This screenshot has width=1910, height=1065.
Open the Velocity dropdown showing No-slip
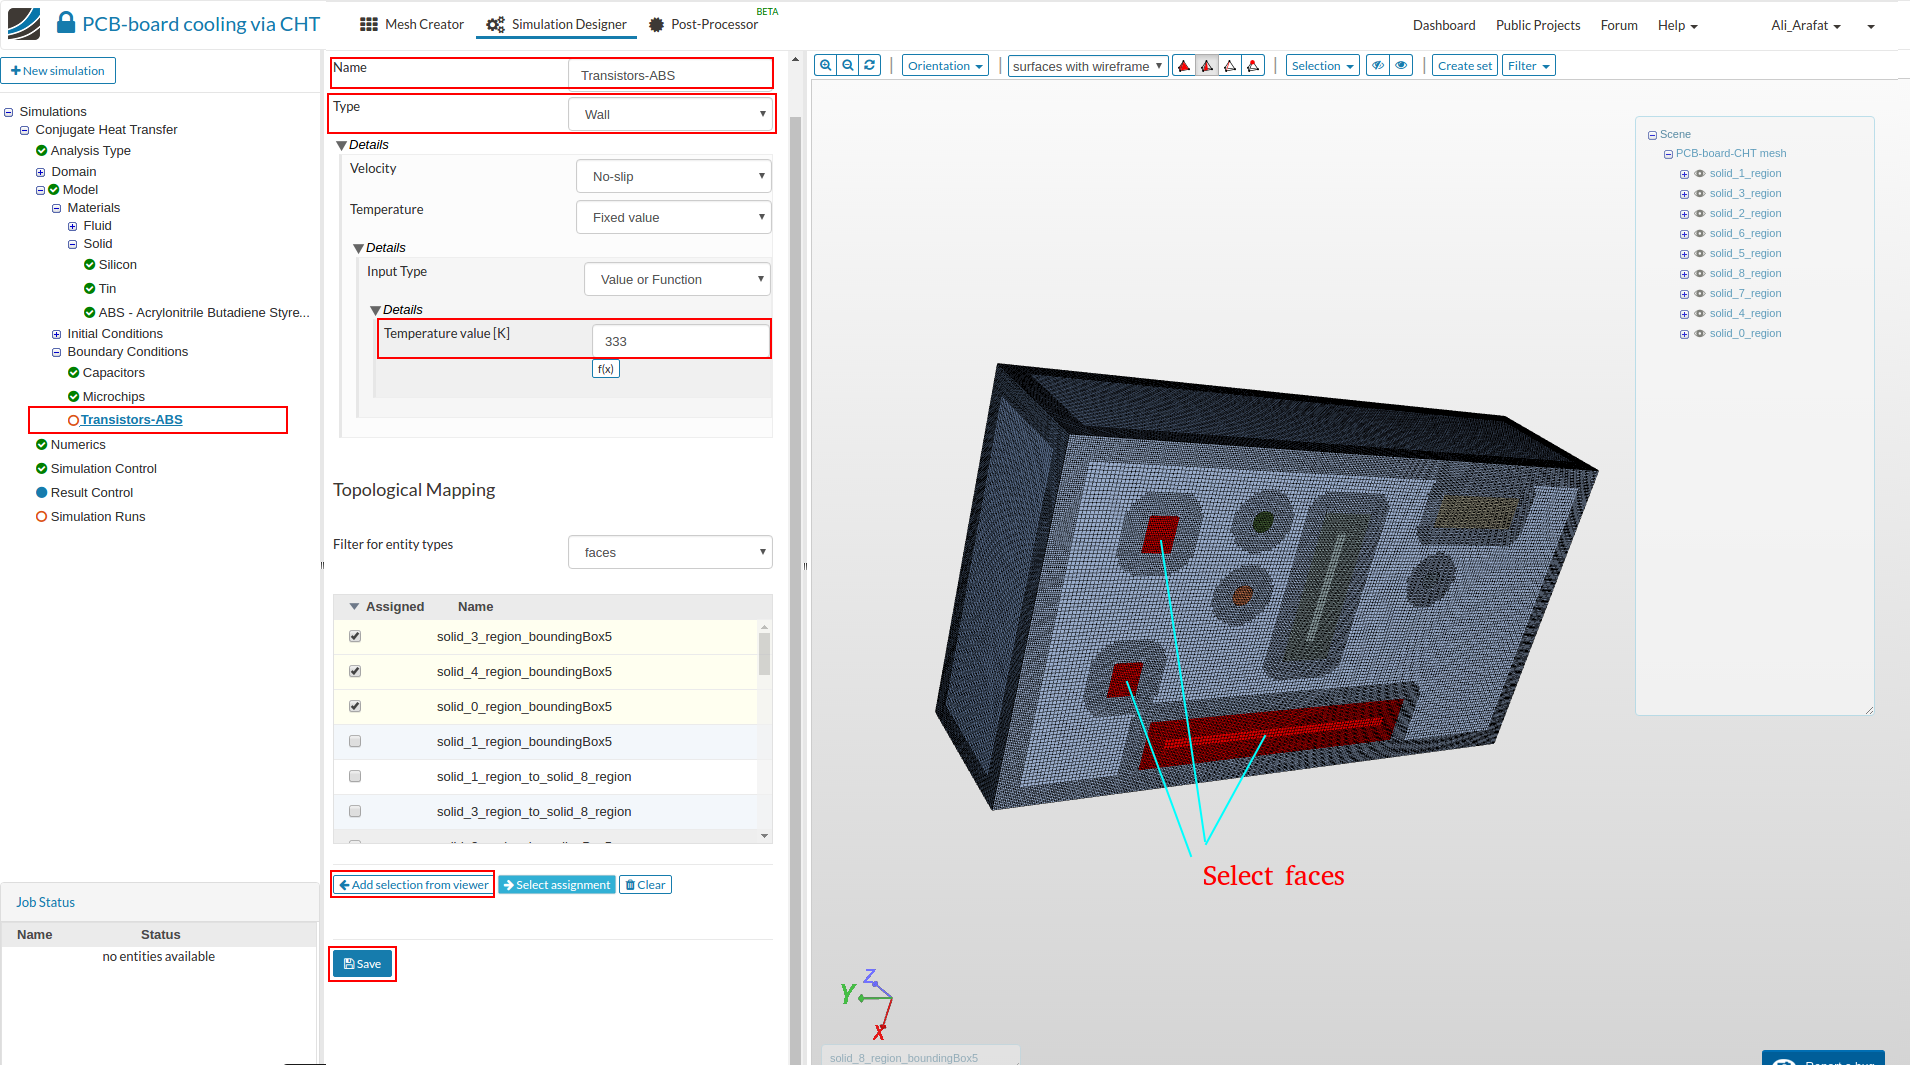674,176
